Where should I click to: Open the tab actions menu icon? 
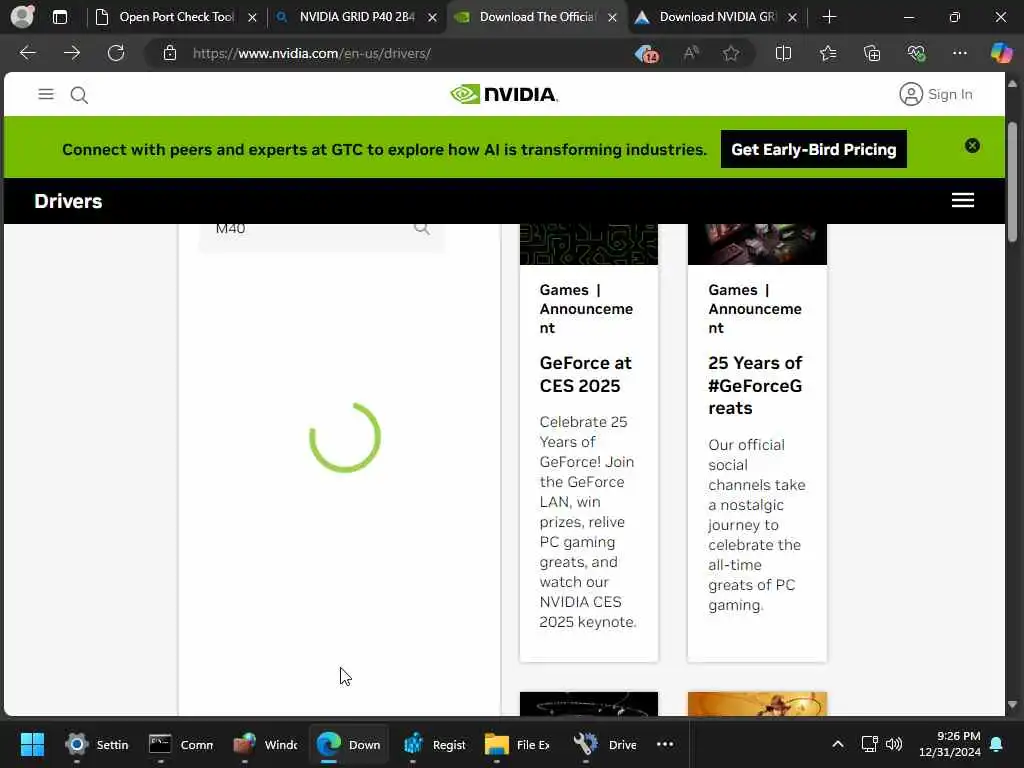pos(59,17)
